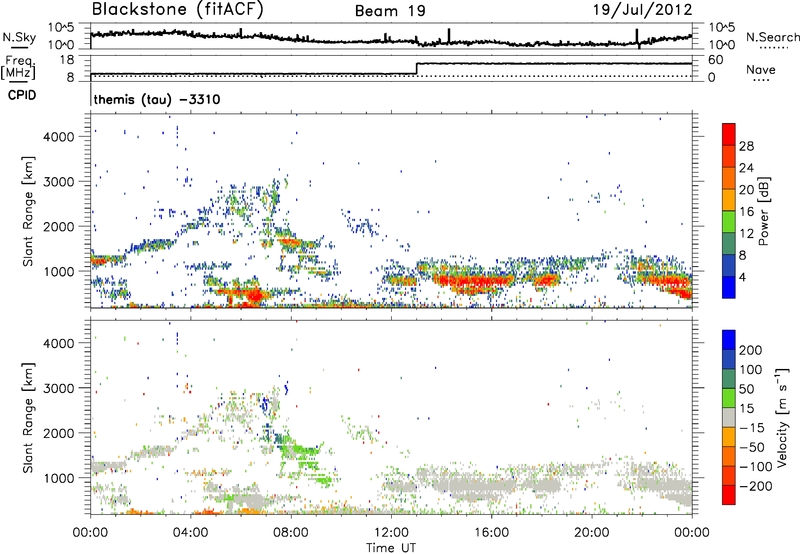Viewport: 800px width, 554px height.
Task: Click the 'themis (tau) -3310' label
Action: pos(157,99)
